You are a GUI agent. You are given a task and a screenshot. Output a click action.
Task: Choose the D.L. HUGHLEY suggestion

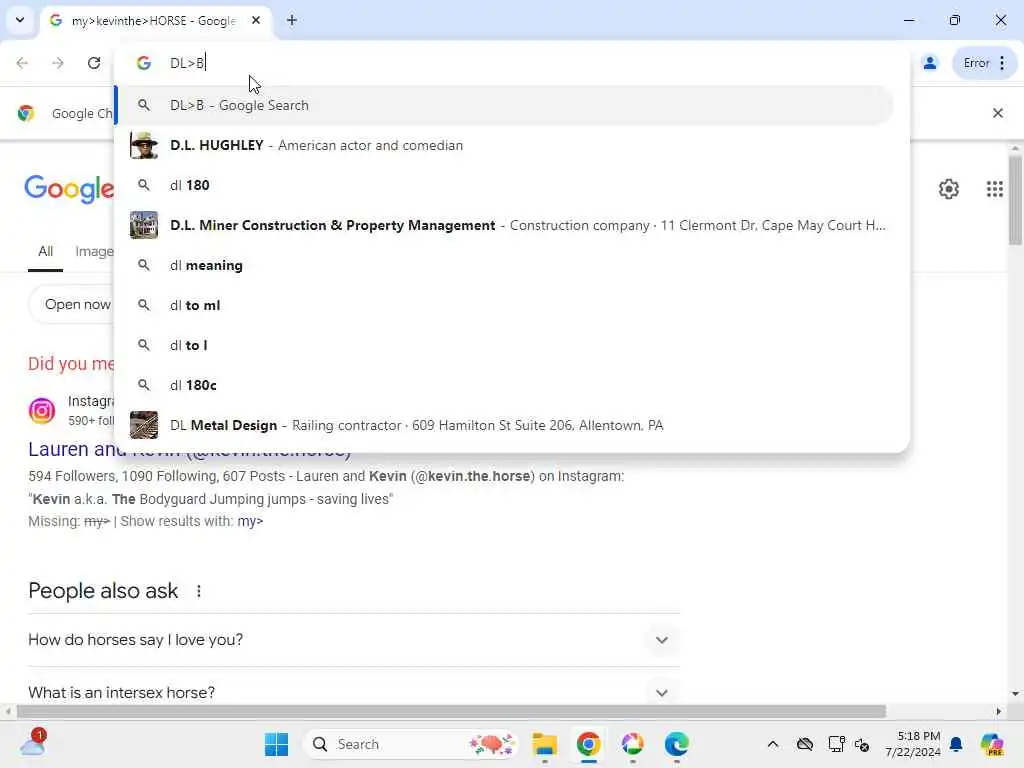[504, 145]
